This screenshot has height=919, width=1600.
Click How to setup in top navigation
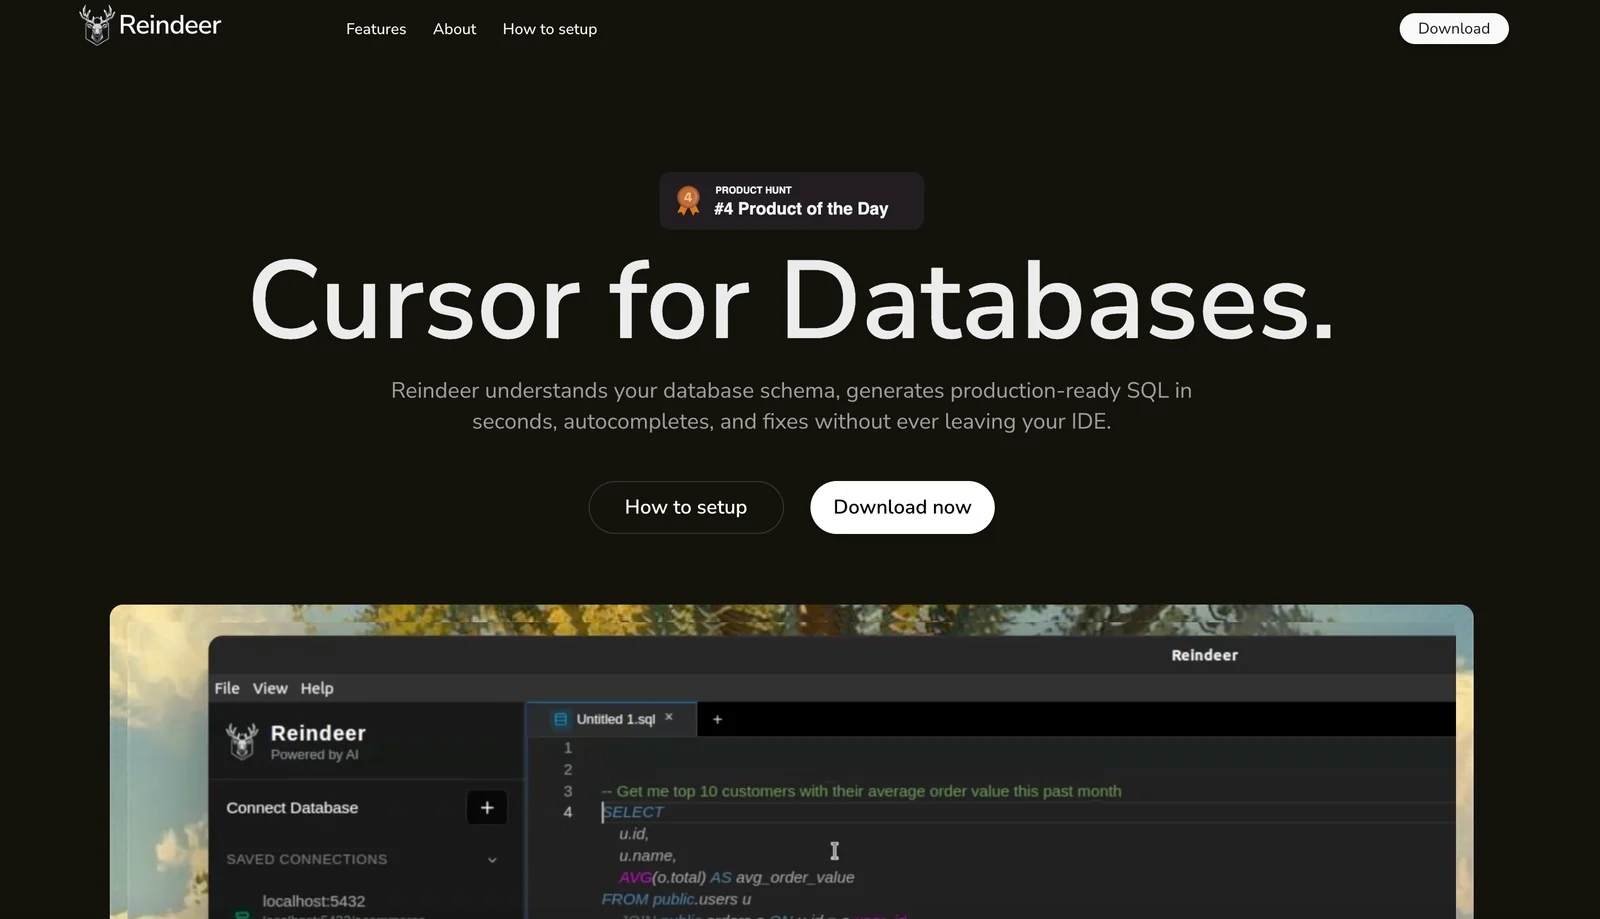pyautogui.click(x=549, y=29)
